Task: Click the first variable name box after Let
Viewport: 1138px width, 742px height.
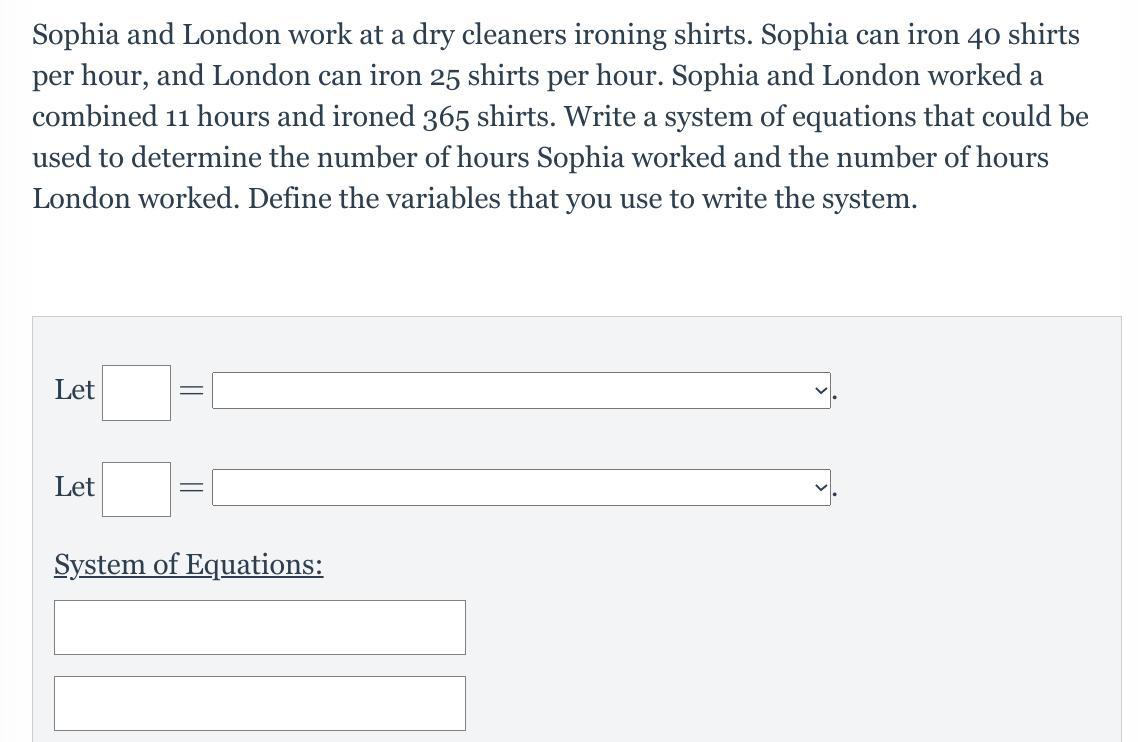Action: click(x=136, y=392)
